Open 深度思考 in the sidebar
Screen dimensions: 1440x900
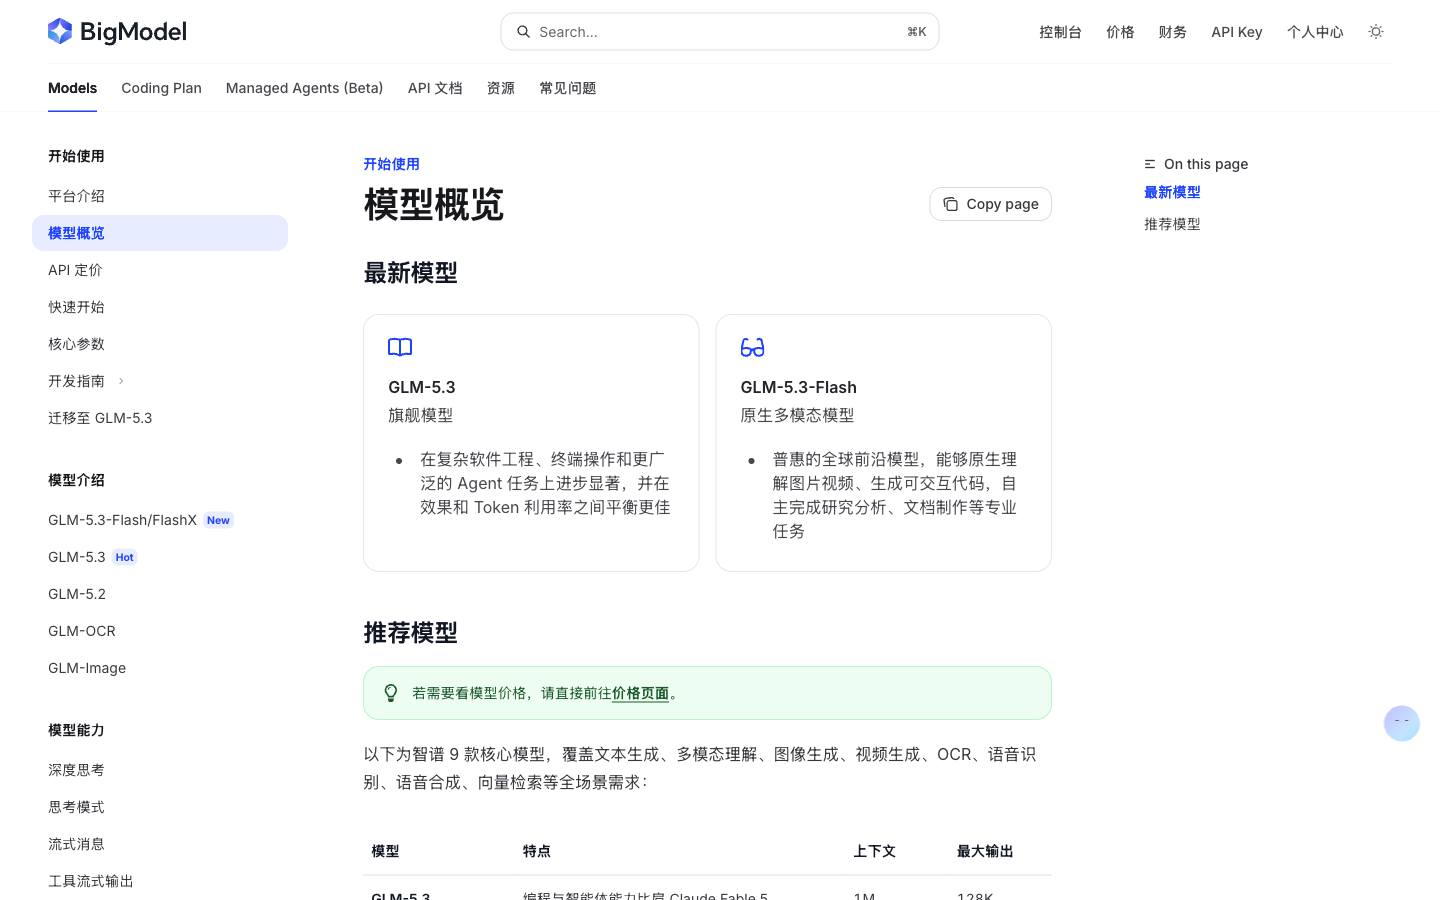click(x=160, y=770)
